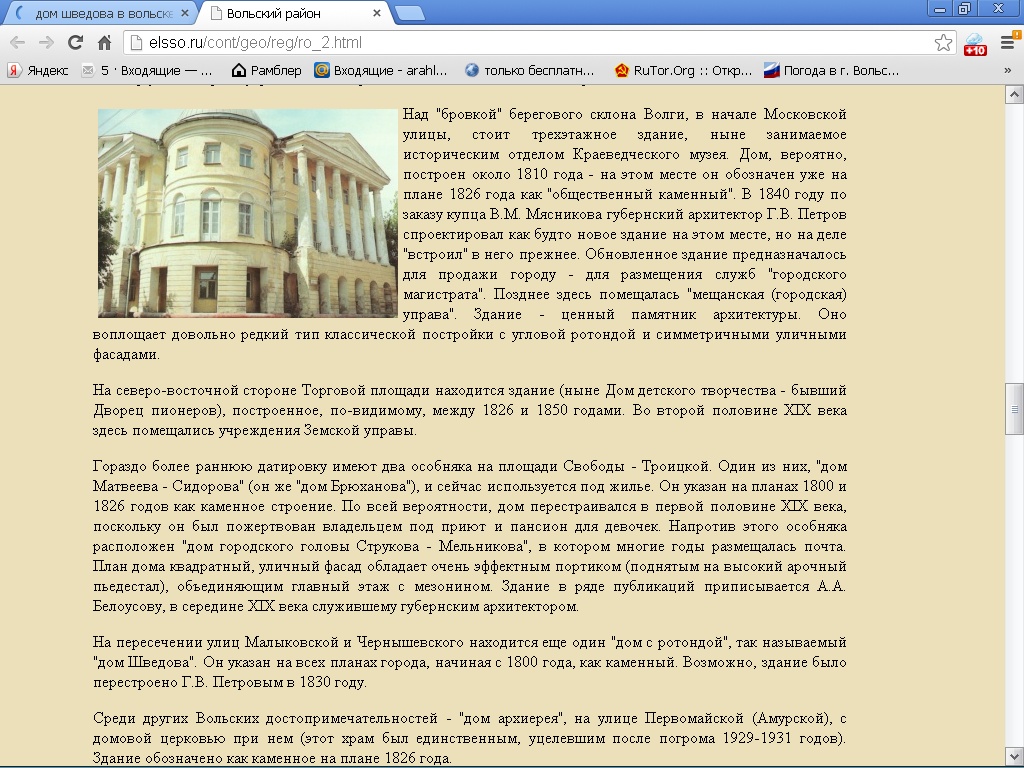Close the Вольский район tab

pyautogui.click(x=376, y=14)
